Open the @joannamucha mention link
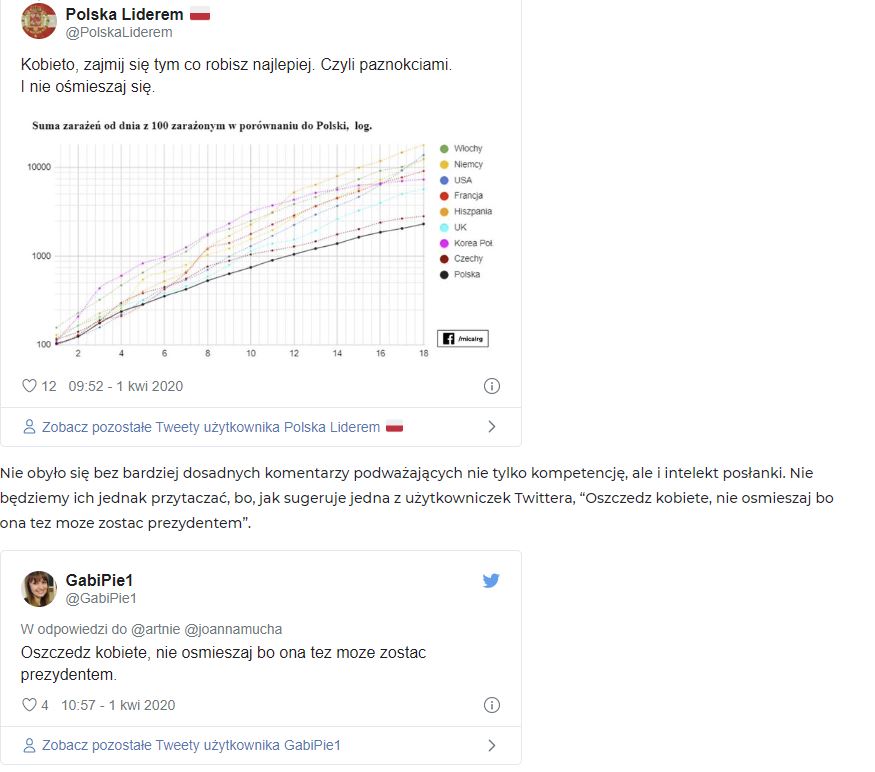This screenshot has height=772, width=875. click(x=233, y=629)
